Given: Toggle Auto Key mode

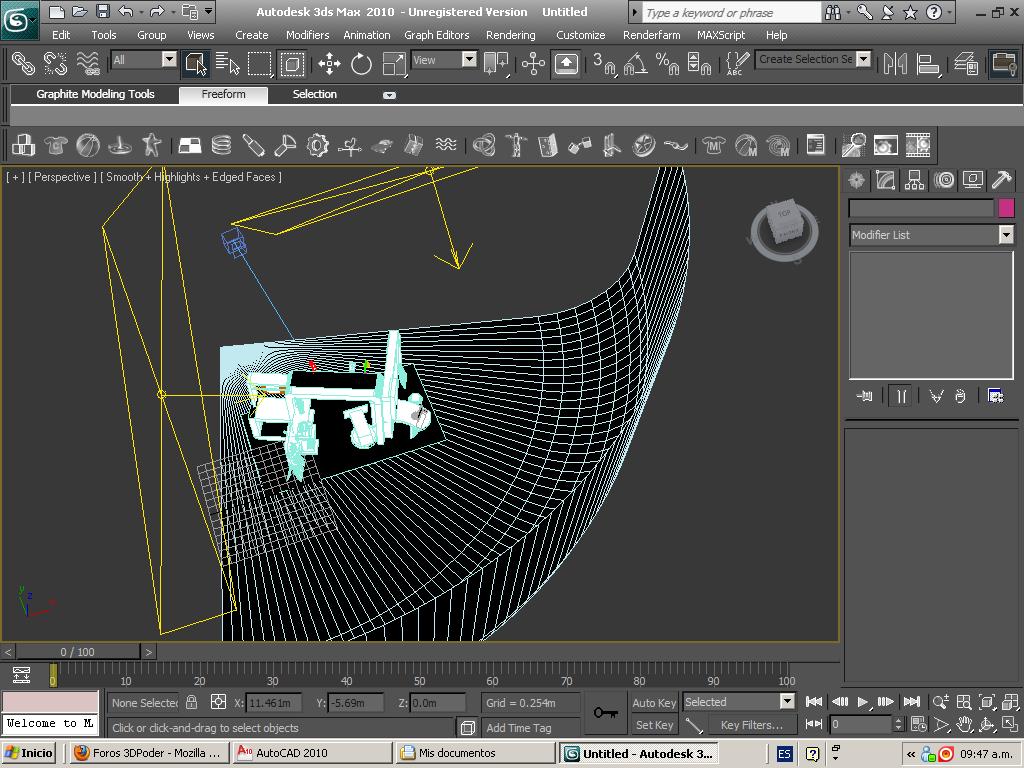Looking at the screenshot, I should pyautogui.click(x=654, y=703).
